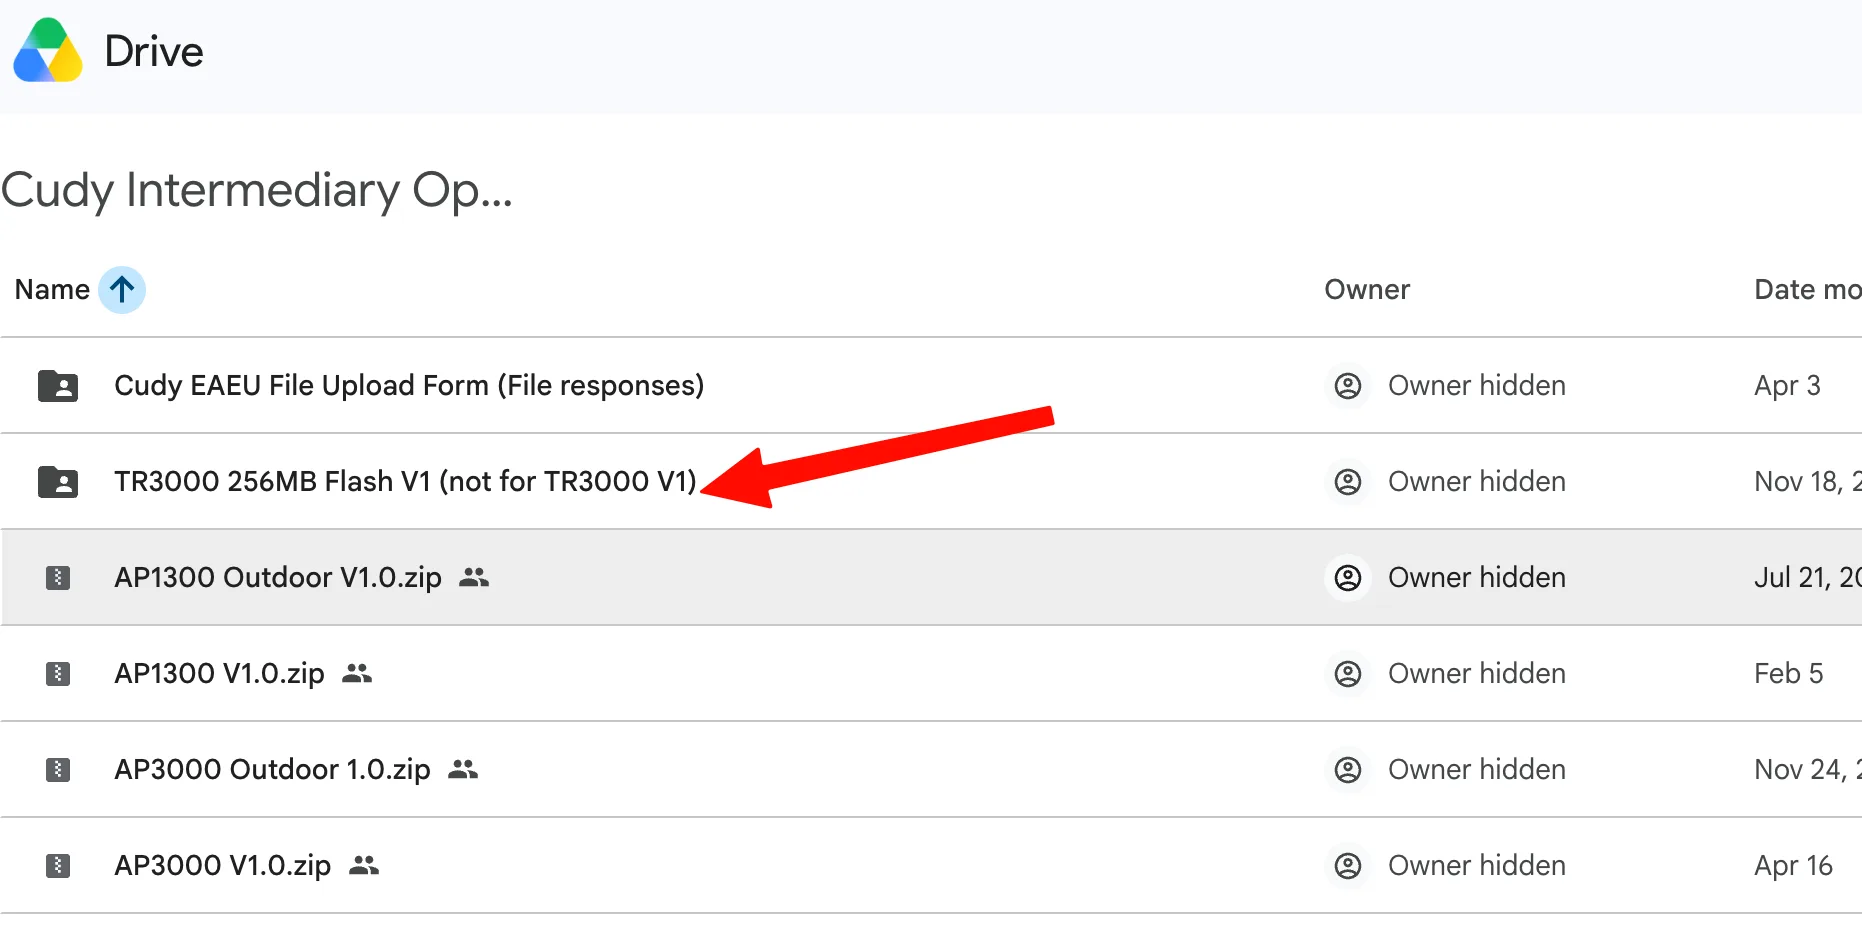Sort the list by the Name column
The image size is (1862, 936).
[x=52, y=290]
